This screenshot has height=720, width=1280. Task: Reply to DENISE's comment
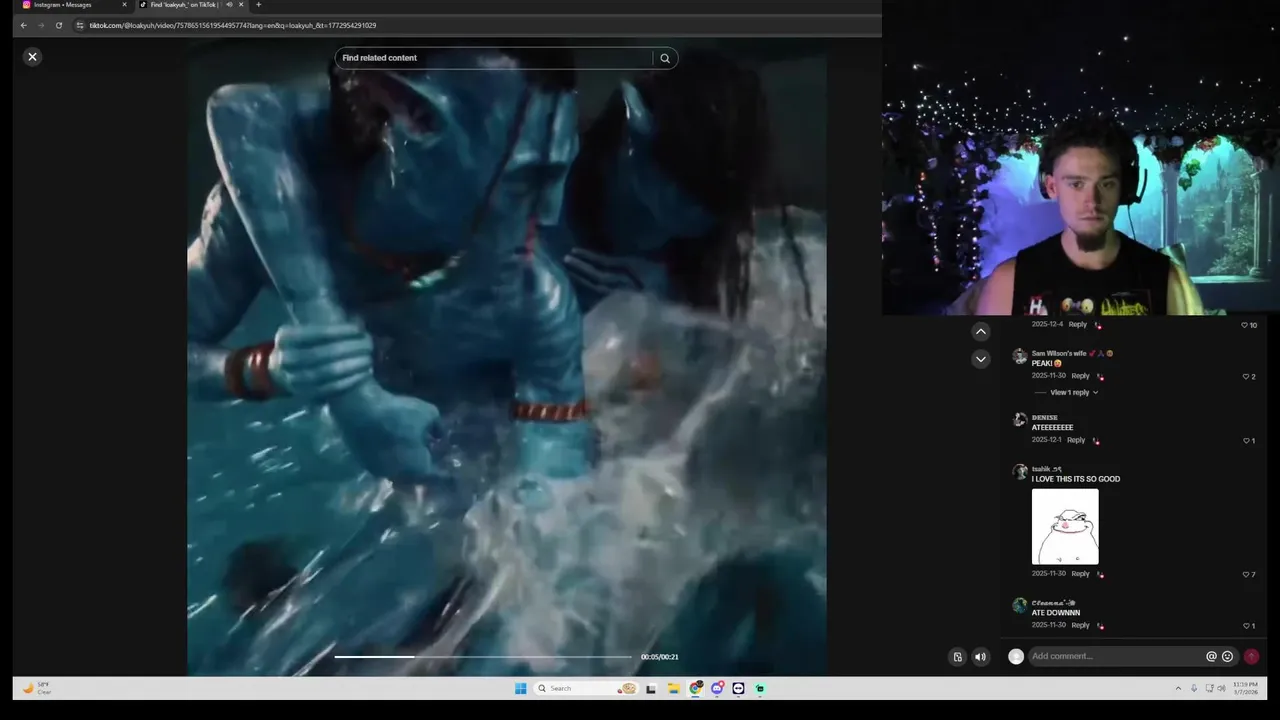point(1076,440)
